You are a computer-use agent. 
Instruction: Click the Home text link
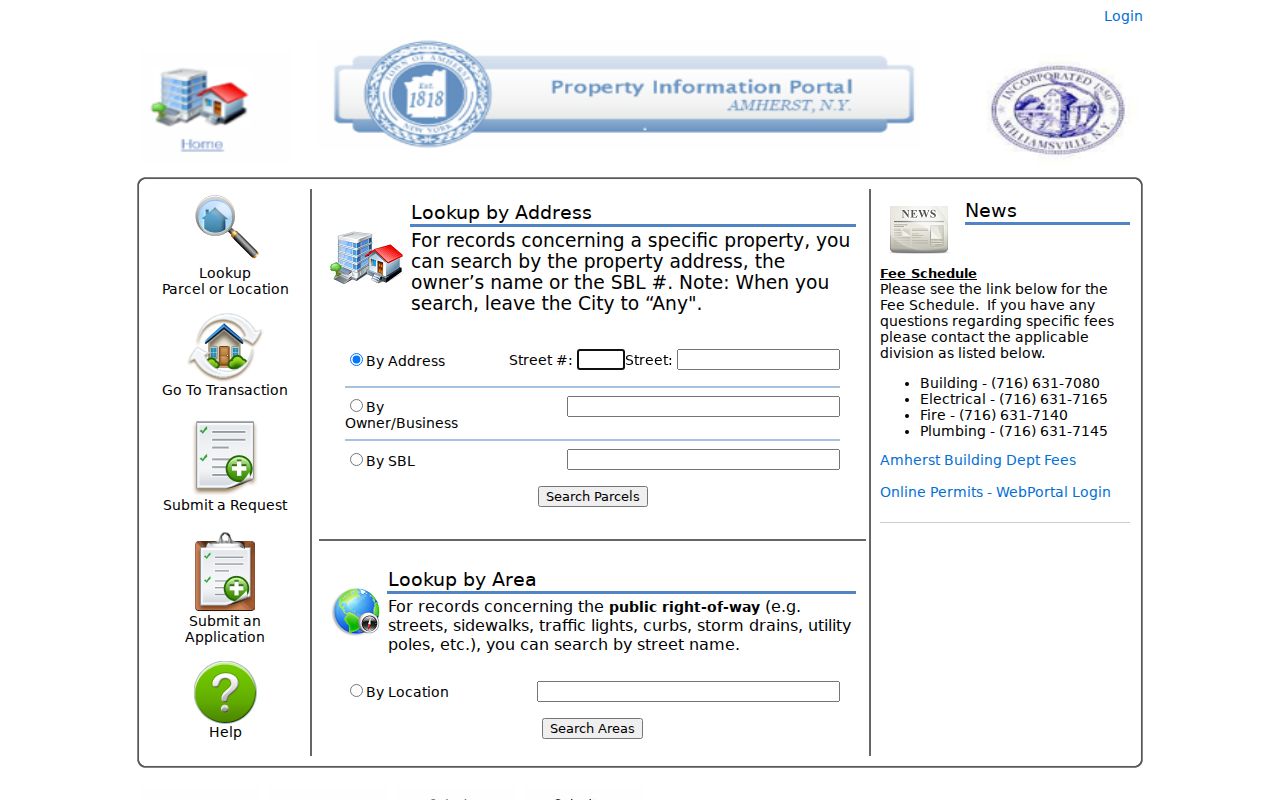(x=202, y=145)
